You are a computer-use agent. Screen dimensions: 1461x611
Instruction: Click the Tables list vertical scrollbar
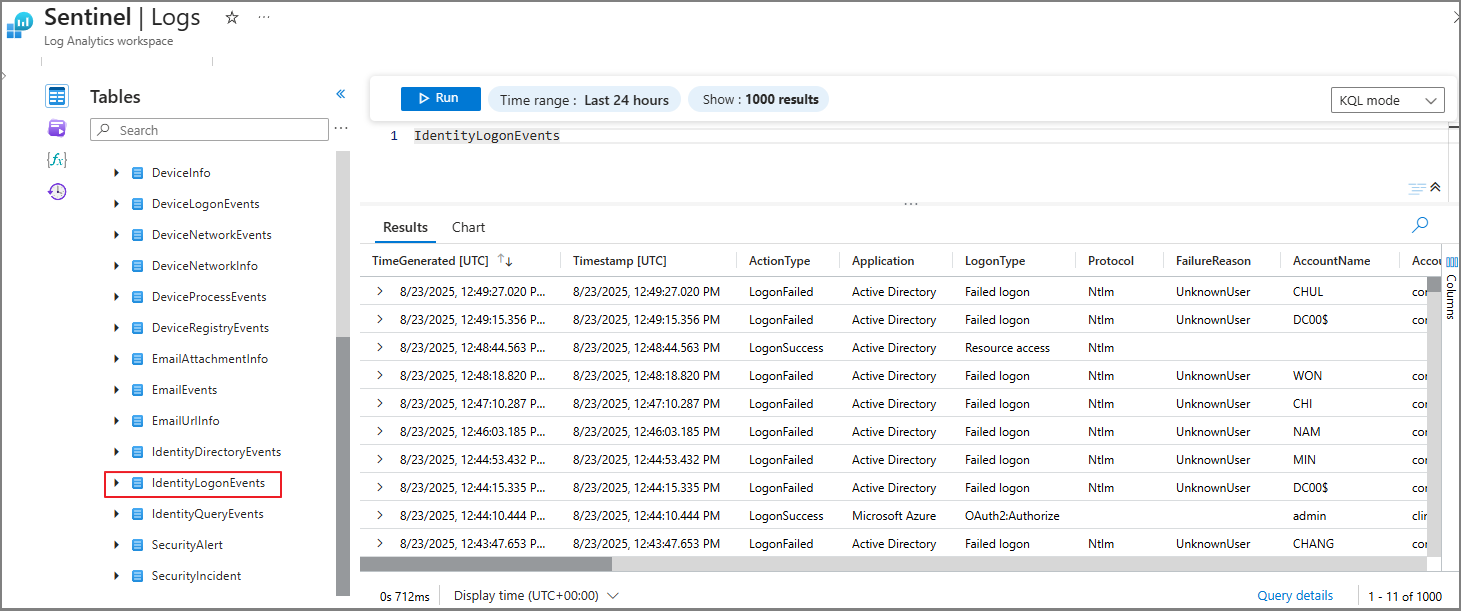[343, 467]
